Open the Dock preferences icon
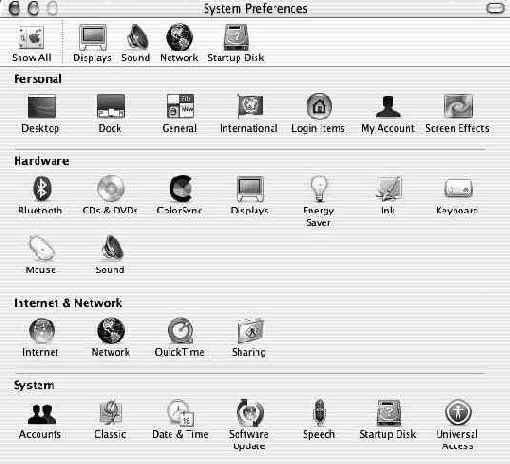The image size is (510, 464). pos(111,106)
